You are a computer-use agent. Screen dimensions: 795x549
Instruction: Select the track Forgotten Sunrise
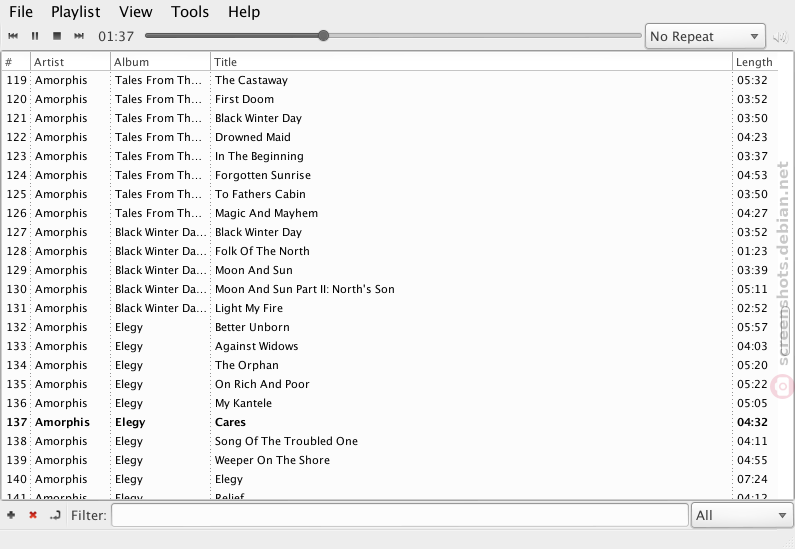[x=389, y=175]
